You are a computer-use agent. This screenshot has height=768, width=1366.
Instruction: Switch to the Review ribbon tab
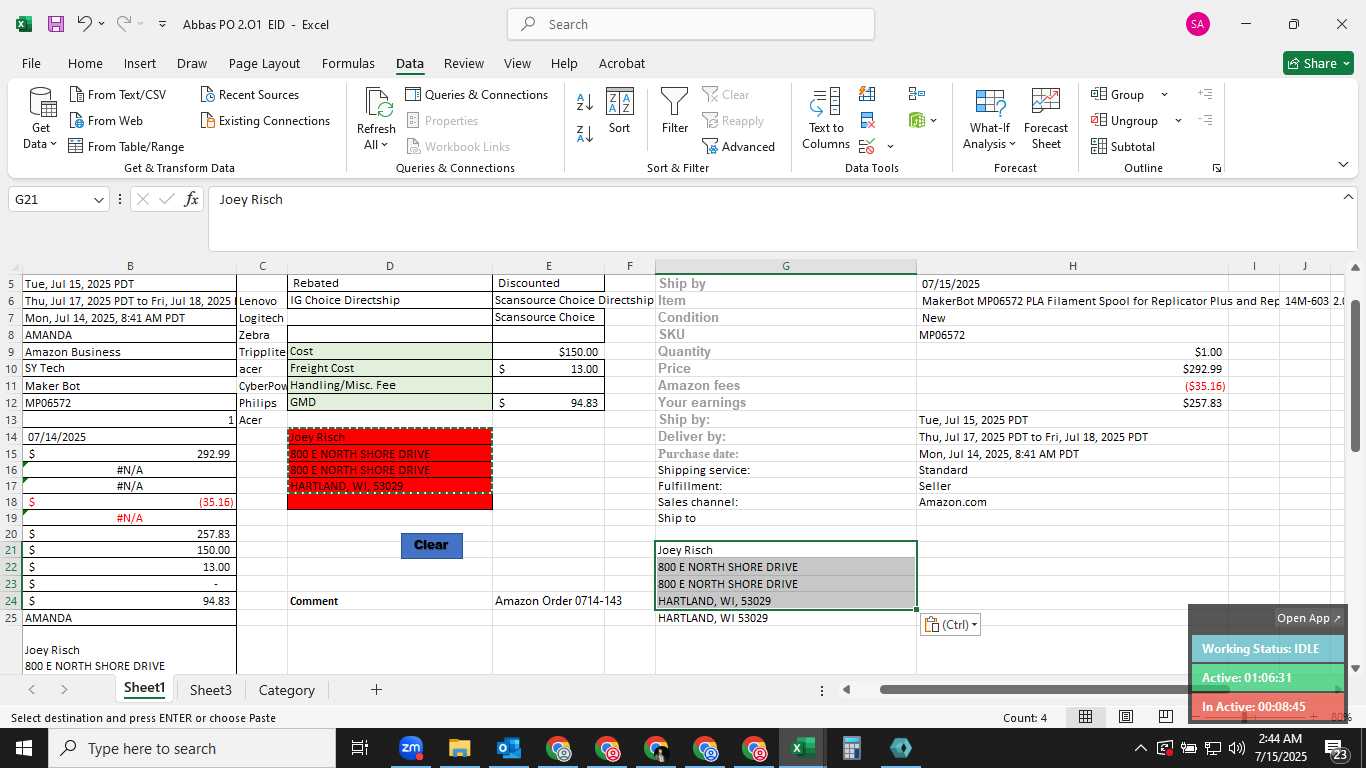(464, 63)
